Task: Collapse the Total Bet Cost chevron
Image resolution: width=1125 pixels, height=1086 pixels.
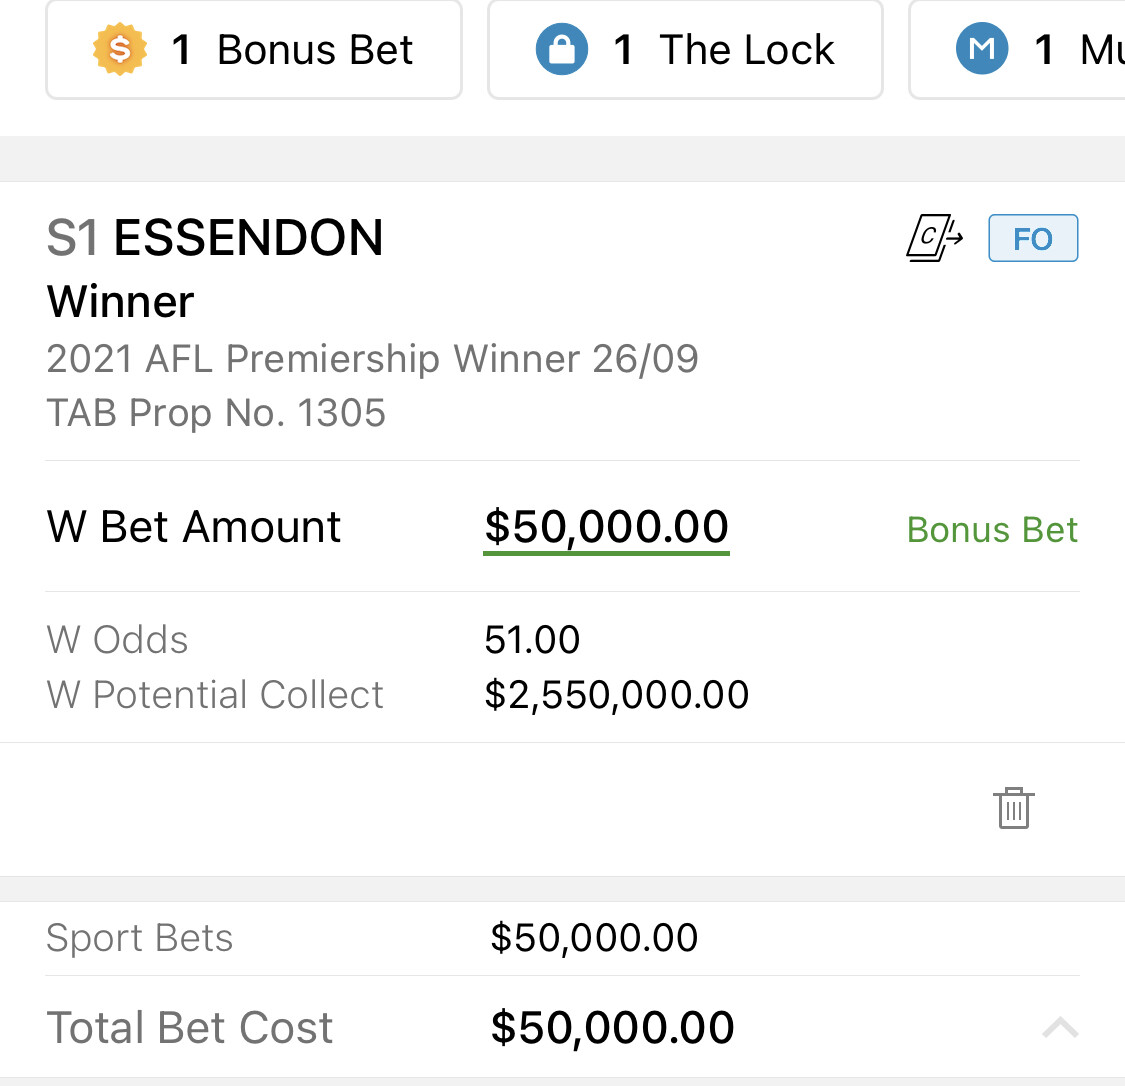Action: click(1060, 1027)
